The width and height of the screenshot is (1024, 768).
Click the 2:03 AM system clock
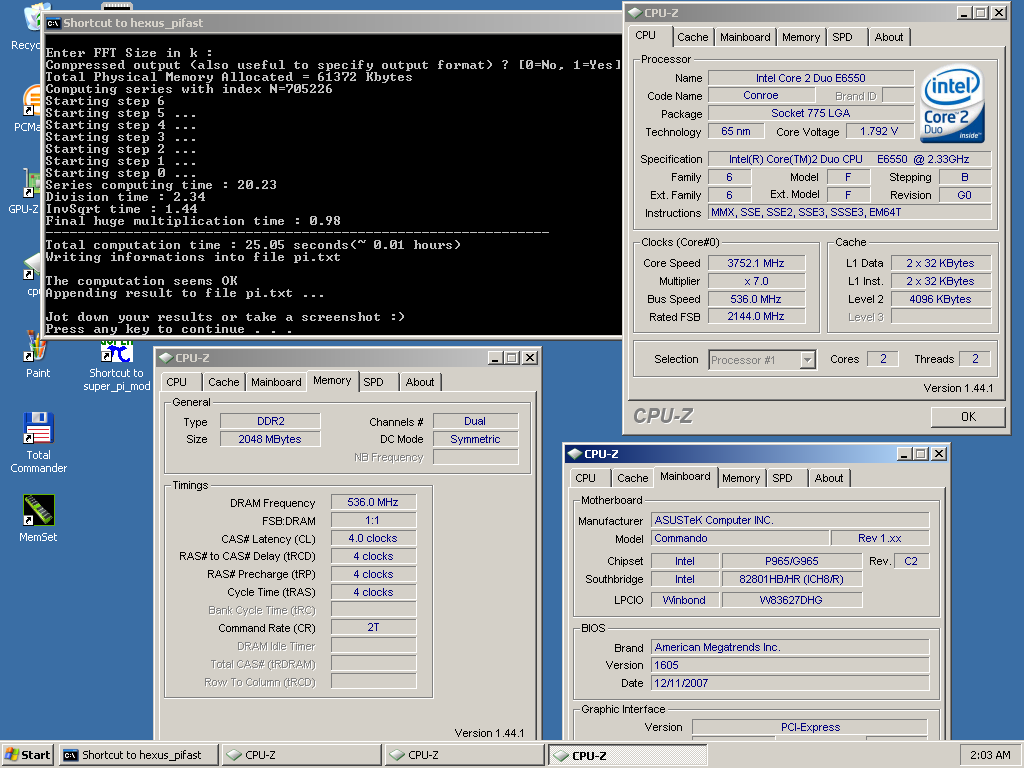tap(990, 755)
